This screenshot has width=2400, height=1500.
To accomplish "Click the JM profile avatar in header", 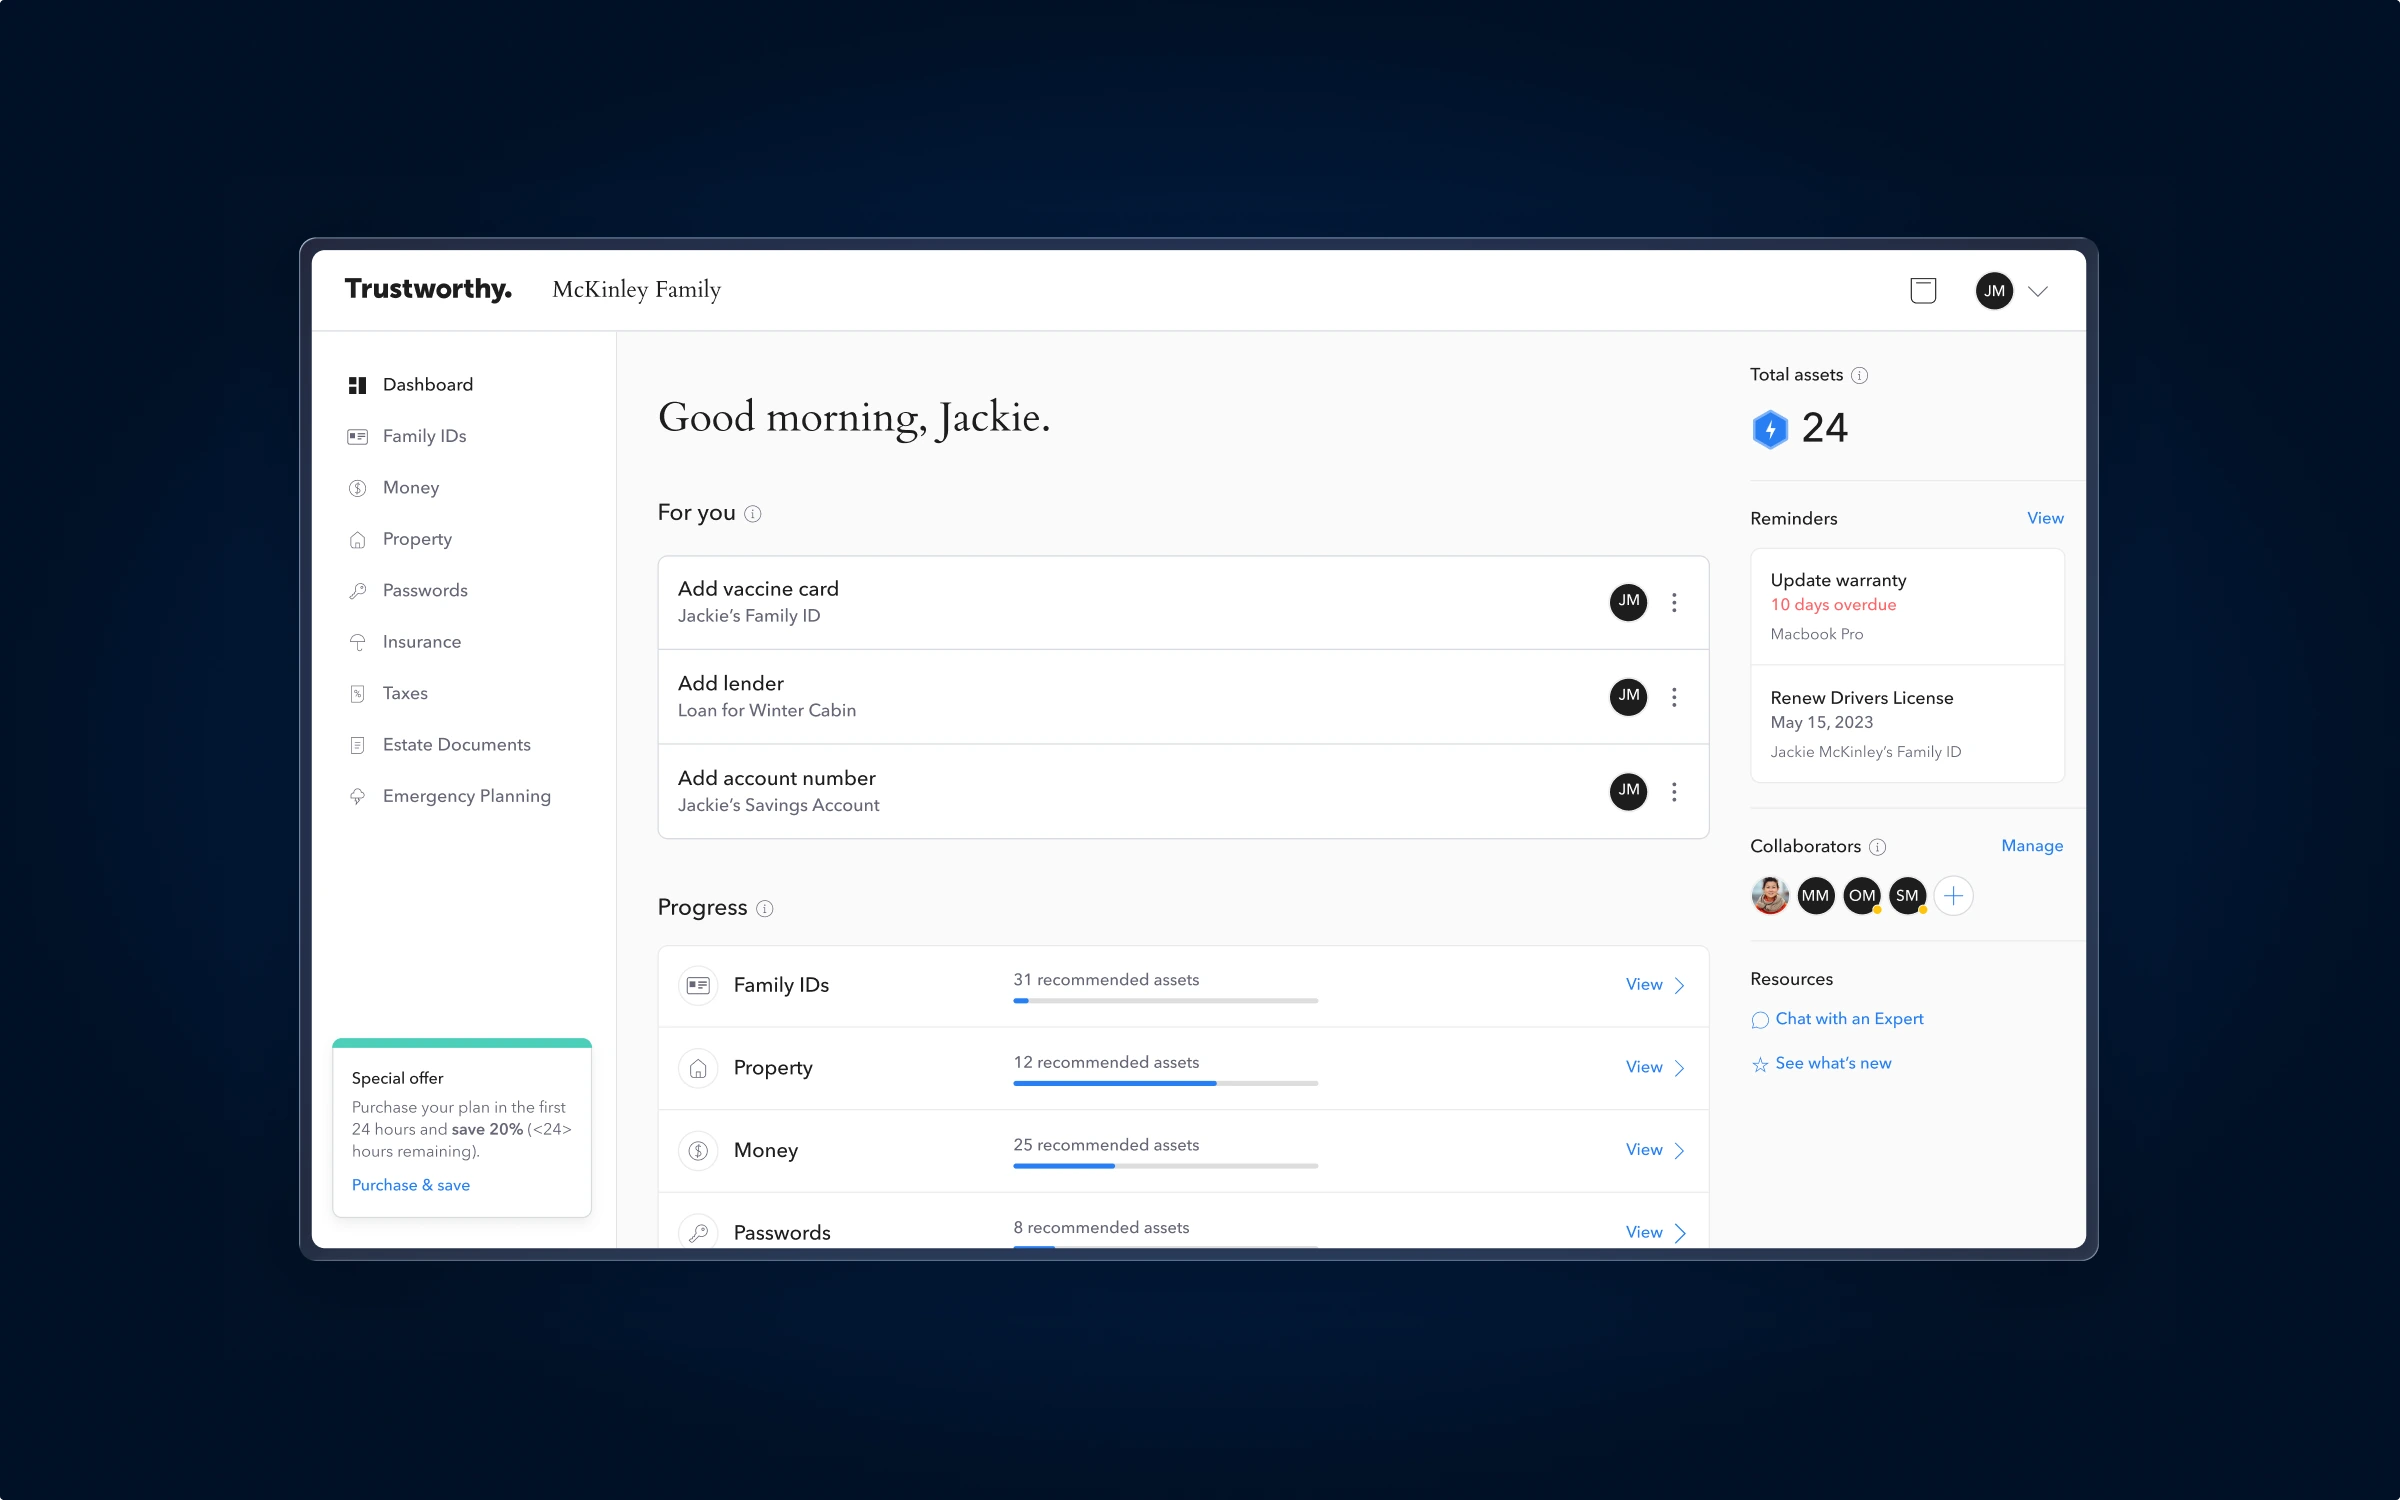I will click(1994, 291).
